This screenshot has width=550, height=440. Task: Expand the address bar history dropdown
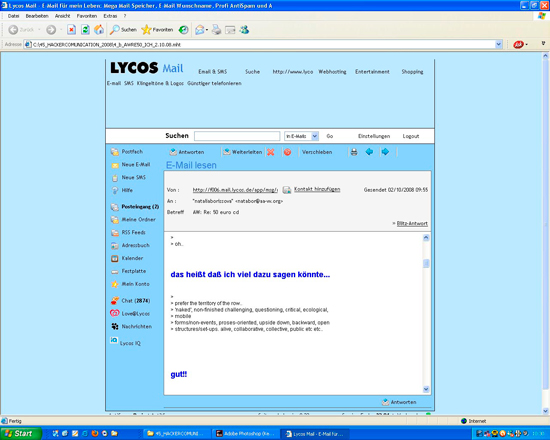point(498,45)
